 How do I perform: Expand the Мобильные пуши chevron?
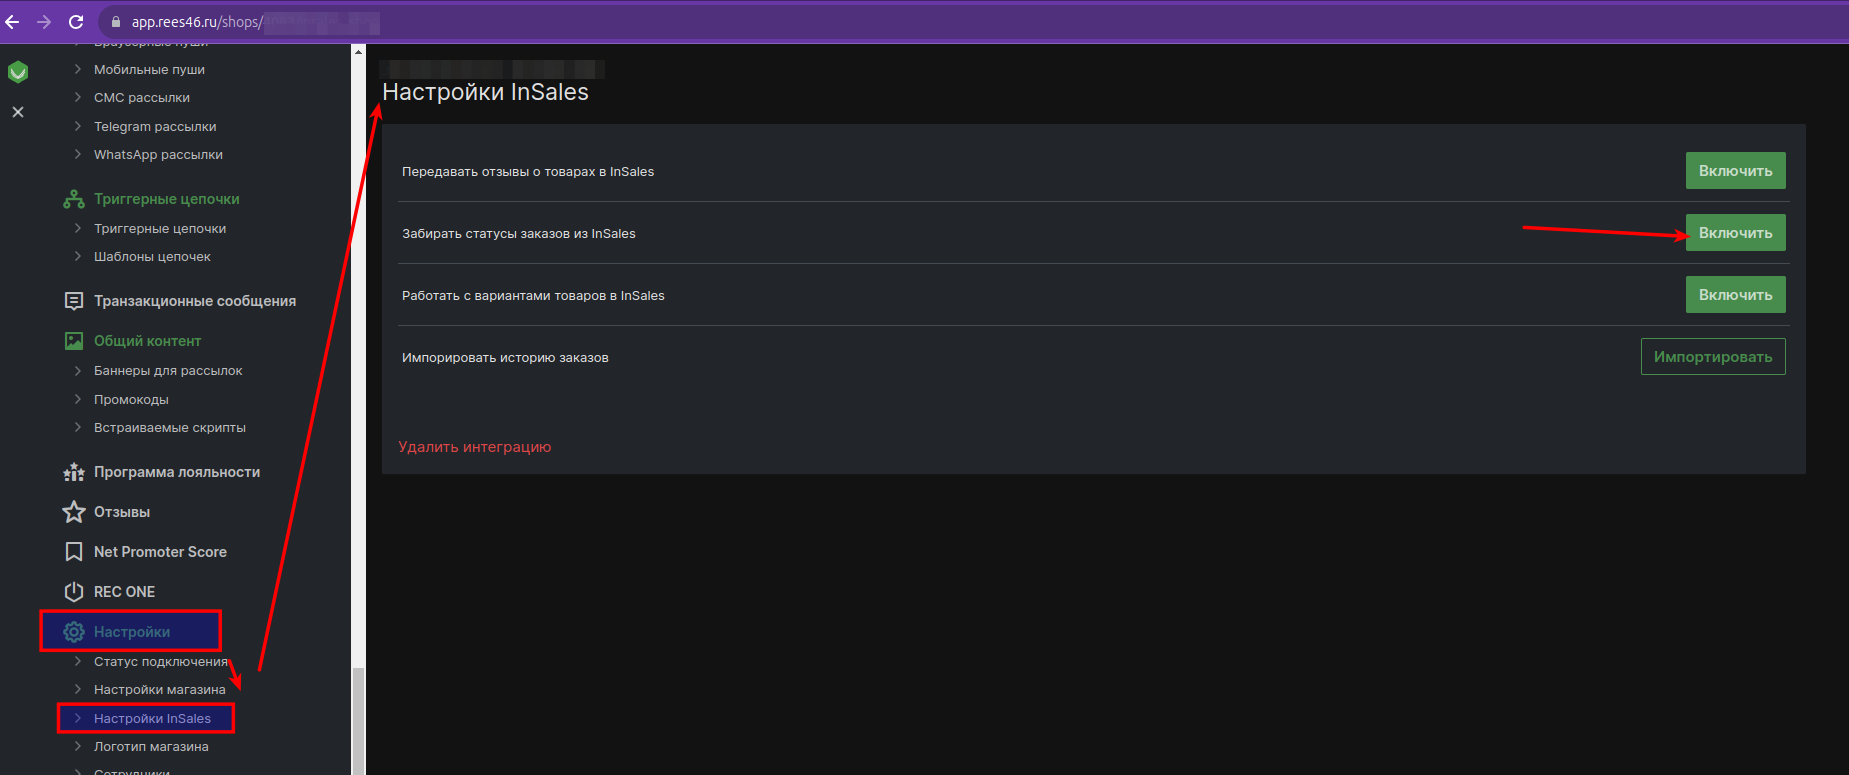coord(78,69)
